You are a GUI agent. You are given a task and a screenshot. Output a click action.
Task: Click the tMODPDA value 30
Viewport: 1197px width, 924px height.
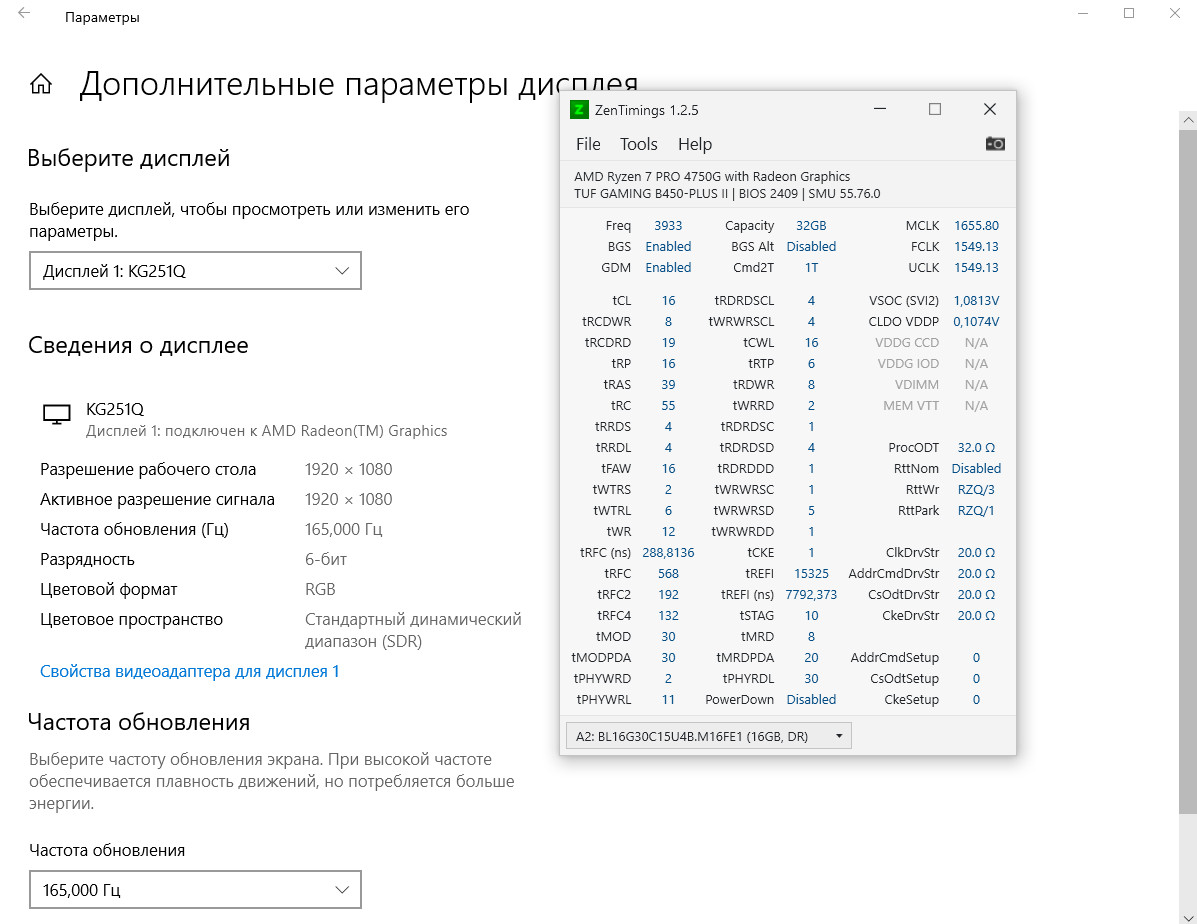coord(668,657)
